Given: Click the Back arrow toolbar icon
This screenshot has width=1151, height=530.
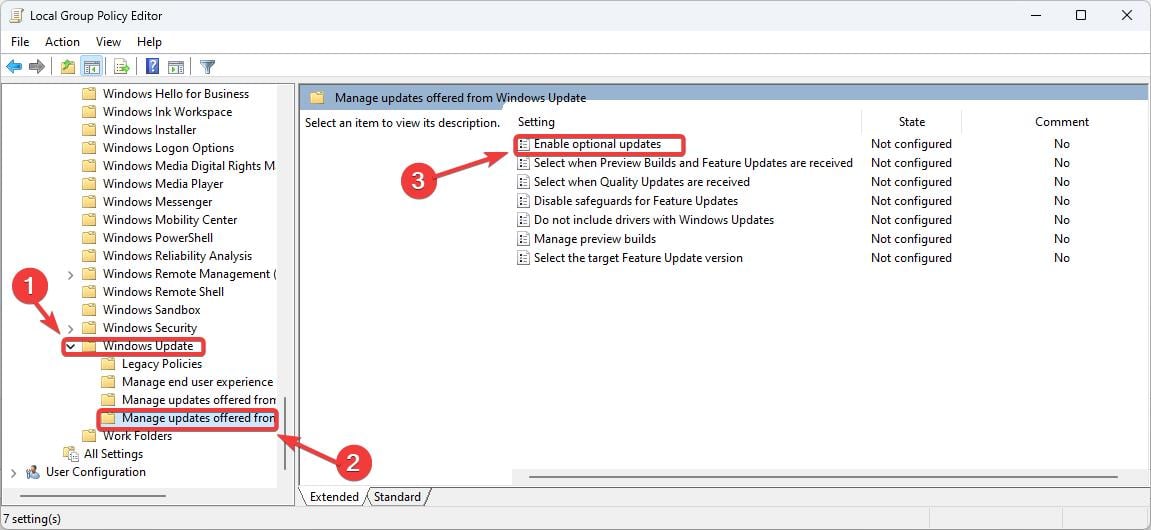Looking at the screenshot, I should pyautogui.click(x=14, y=67).
